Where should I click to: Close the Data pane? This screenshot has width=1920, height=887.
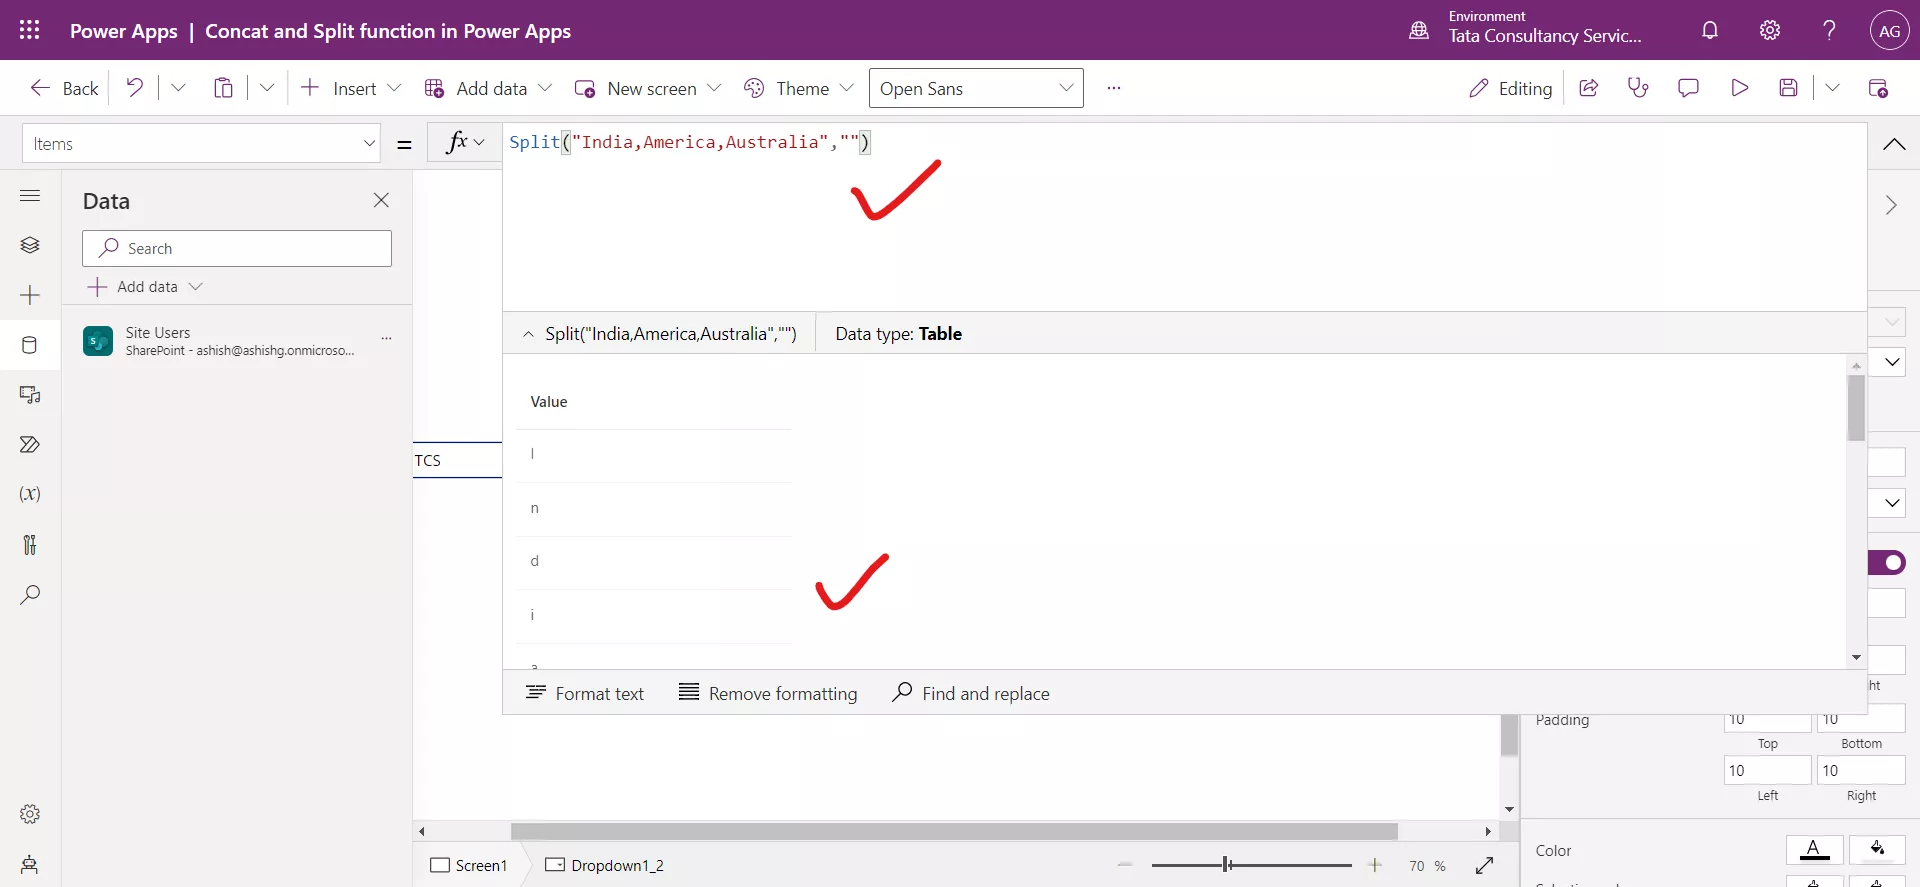tap(381, 200)
